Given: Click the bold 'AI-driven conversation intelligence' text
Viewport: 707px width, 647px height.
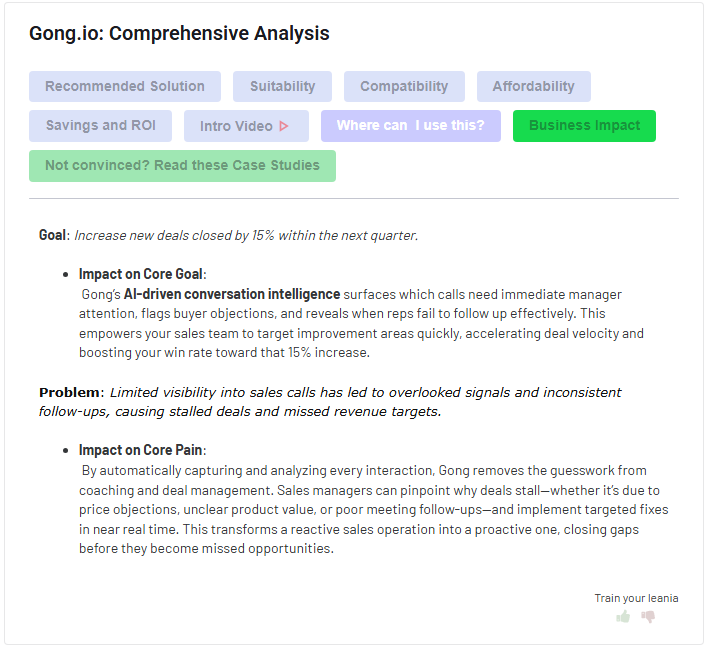Looking at the screenshot, I should coord(232,294).
